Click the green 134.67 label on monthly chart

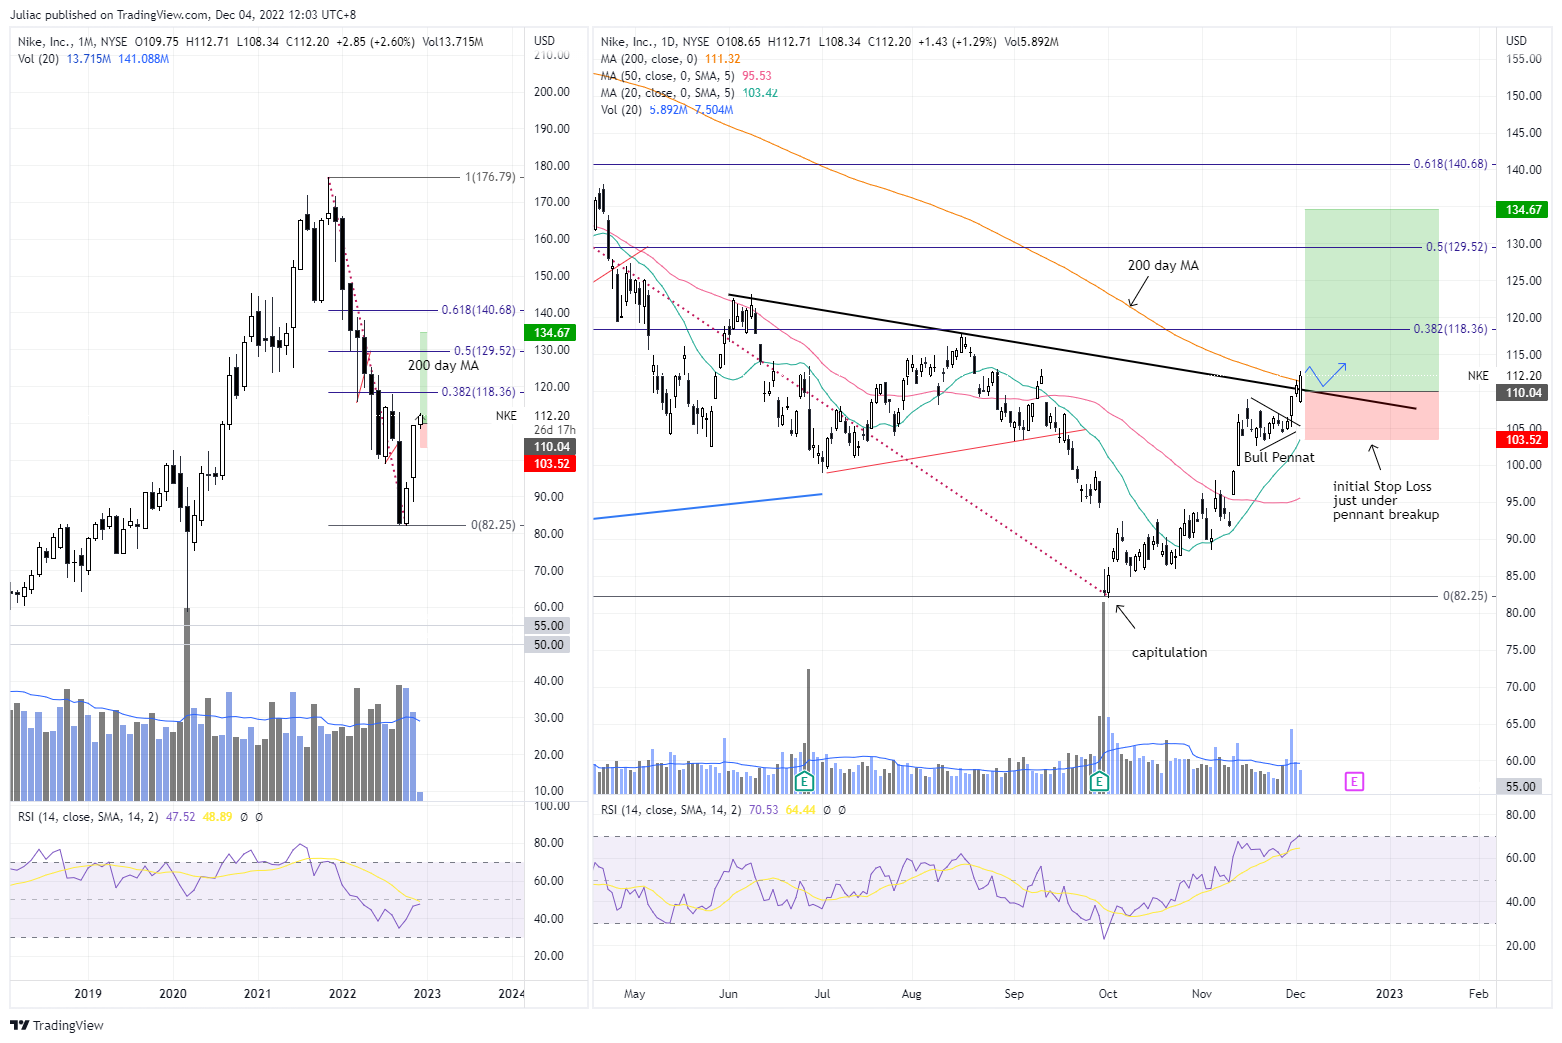(x=552, y=333)
